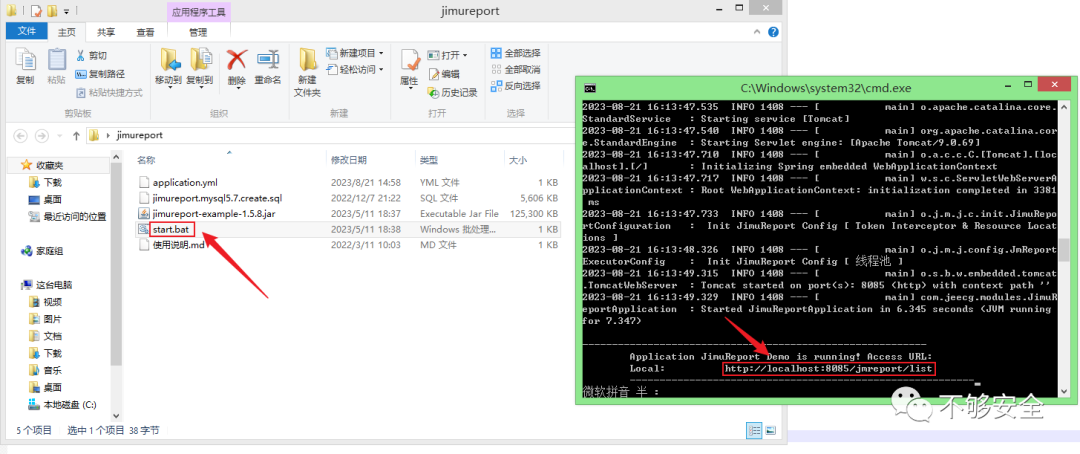The image size is (1080, 454).
Task: Sort by Date modified (修改日期) column
Action: pos(349,160)
